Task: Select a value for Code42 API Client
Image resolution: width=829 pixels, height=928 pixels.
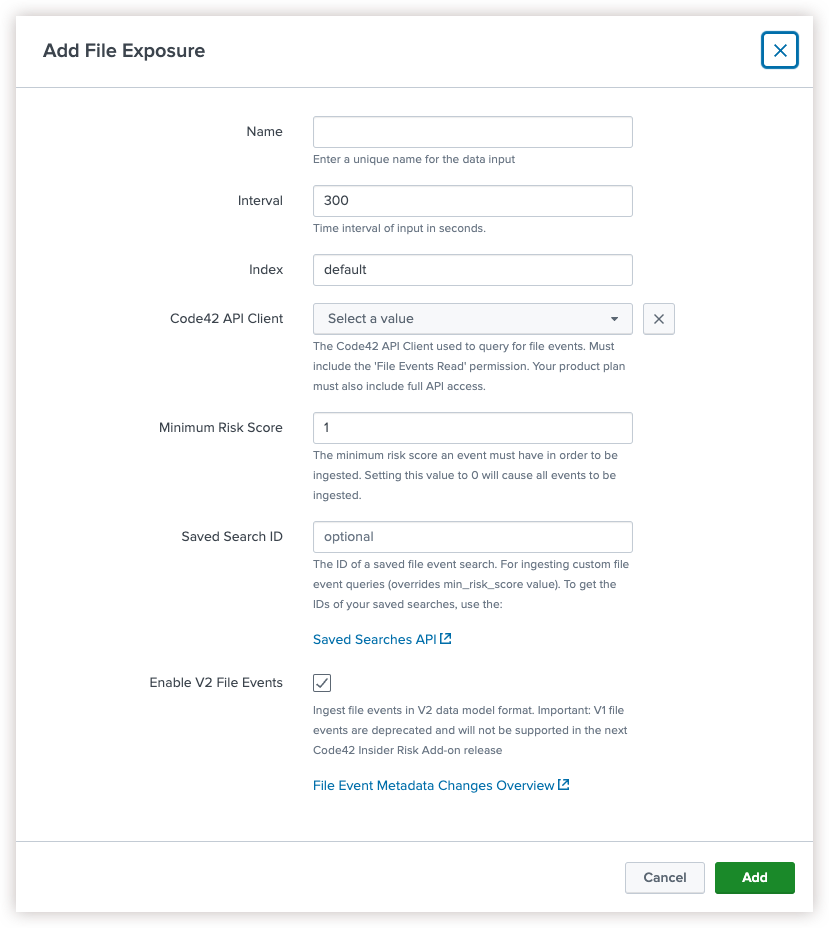Action: tap(472, 318)
